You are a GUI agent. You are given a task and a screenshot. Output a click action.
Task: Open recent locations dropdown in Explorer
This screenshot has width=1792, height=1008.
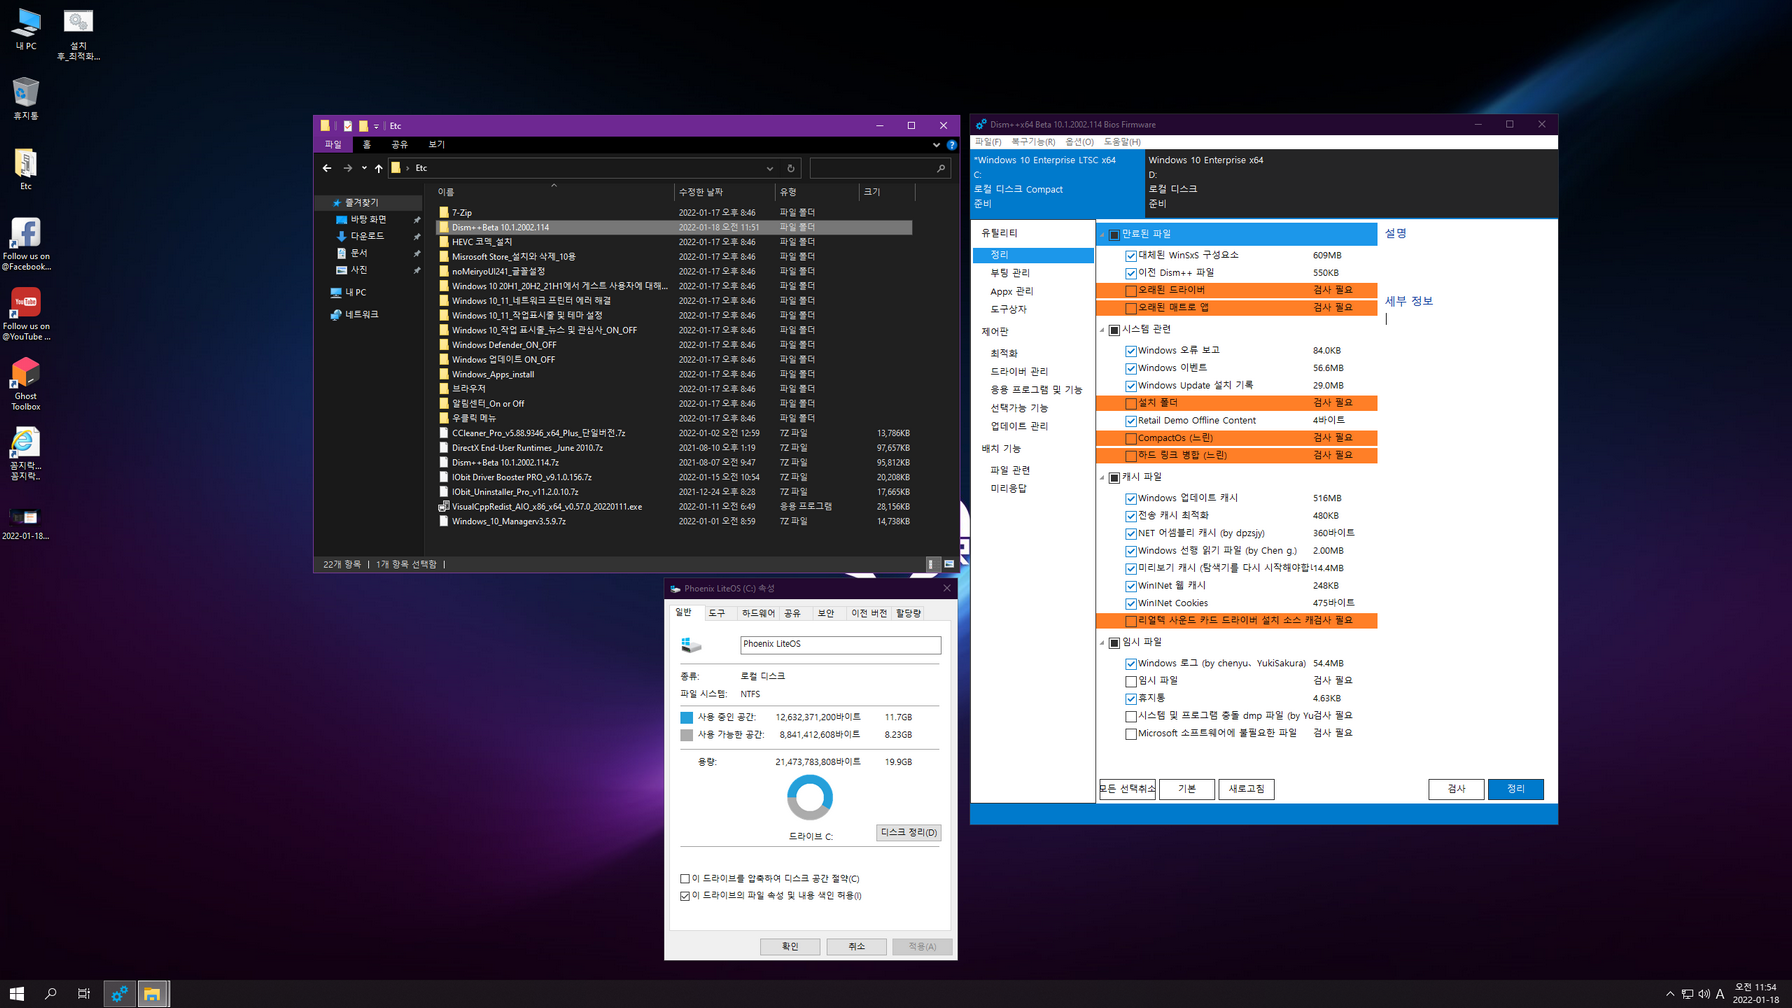point(364,168)
